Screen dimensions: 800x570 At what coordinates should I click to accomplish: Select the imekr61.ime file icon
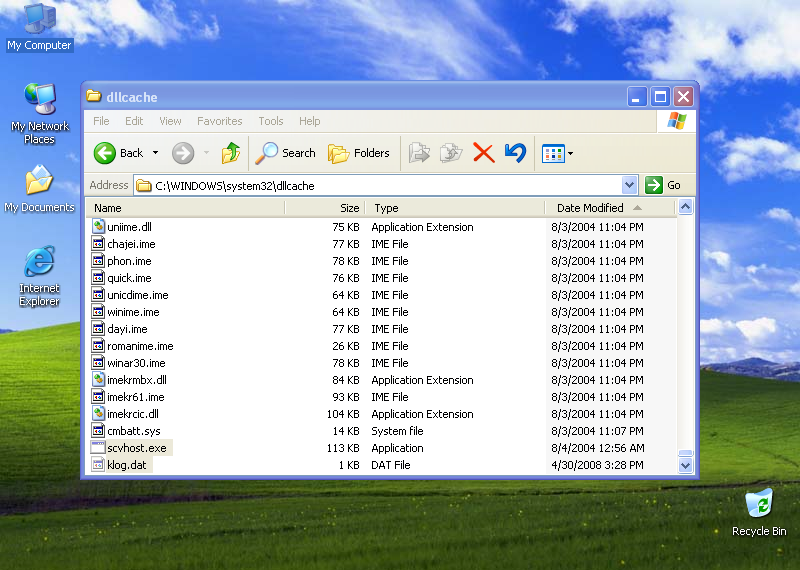tap(98, 396)
